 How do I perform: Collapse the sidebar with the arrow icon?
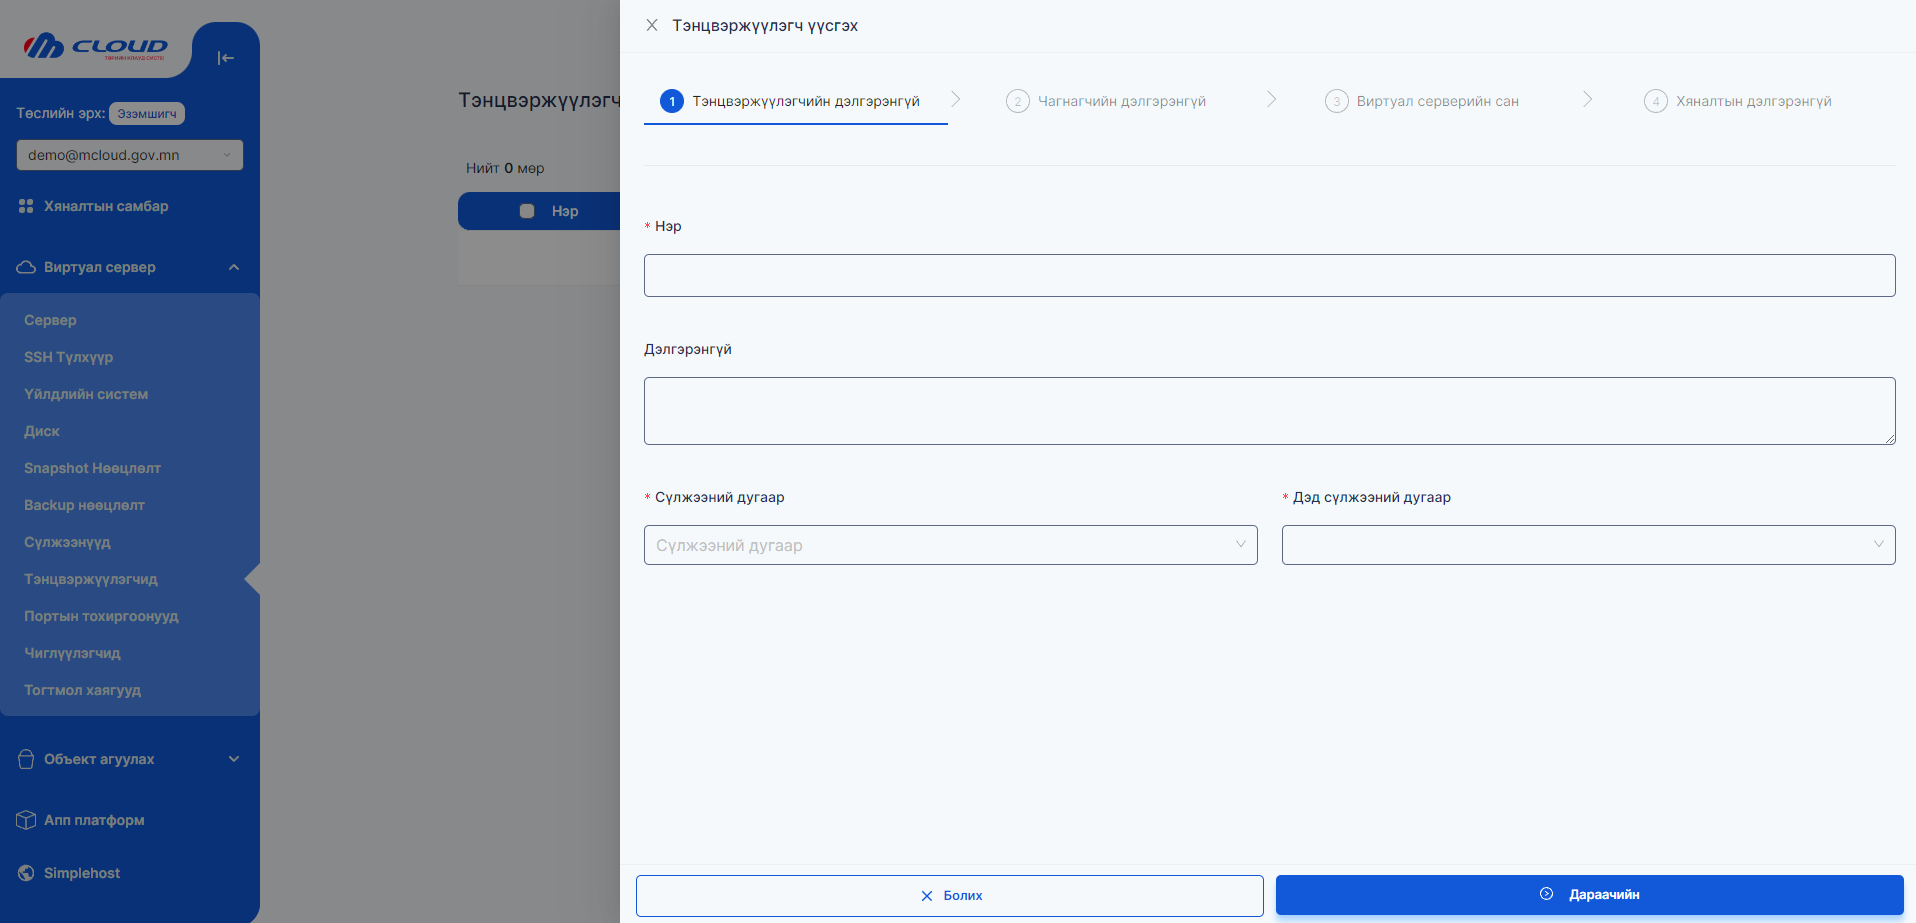click(226, 58)
